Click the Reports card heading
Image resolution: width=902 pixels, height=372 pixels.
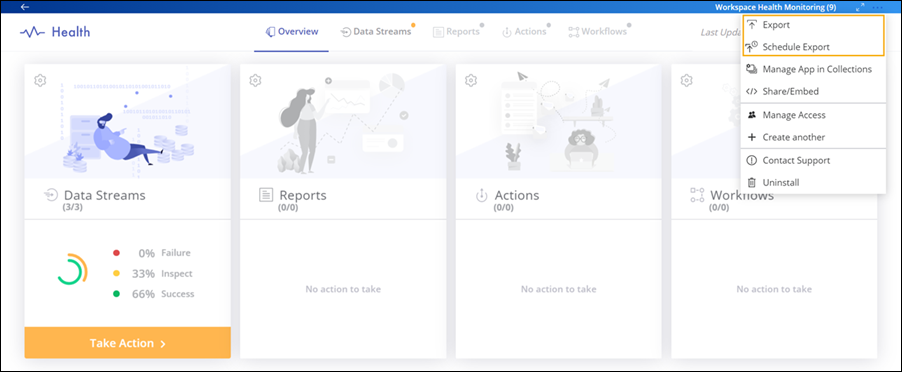click(303, 195)
